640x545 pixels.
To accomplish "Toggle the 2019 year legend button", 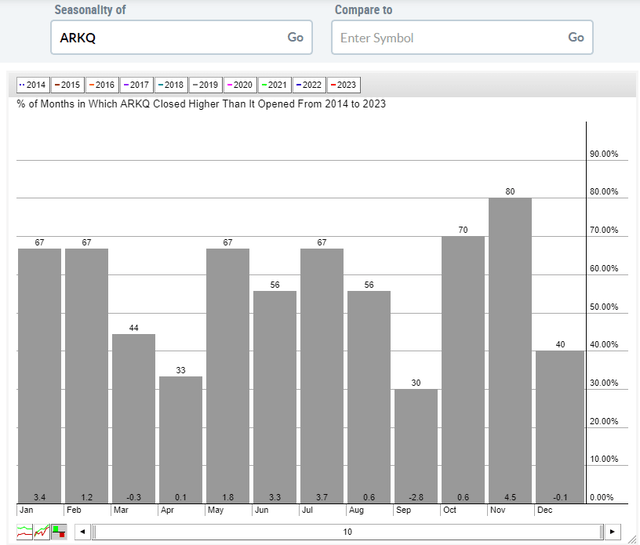I will pyautogui.click(x=206, y=85).
